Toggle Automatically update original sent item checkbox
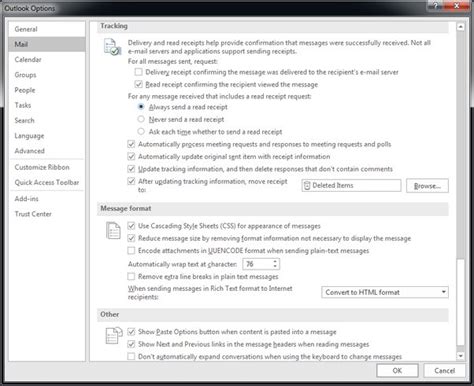474x386 pixels. coord(131,156)
